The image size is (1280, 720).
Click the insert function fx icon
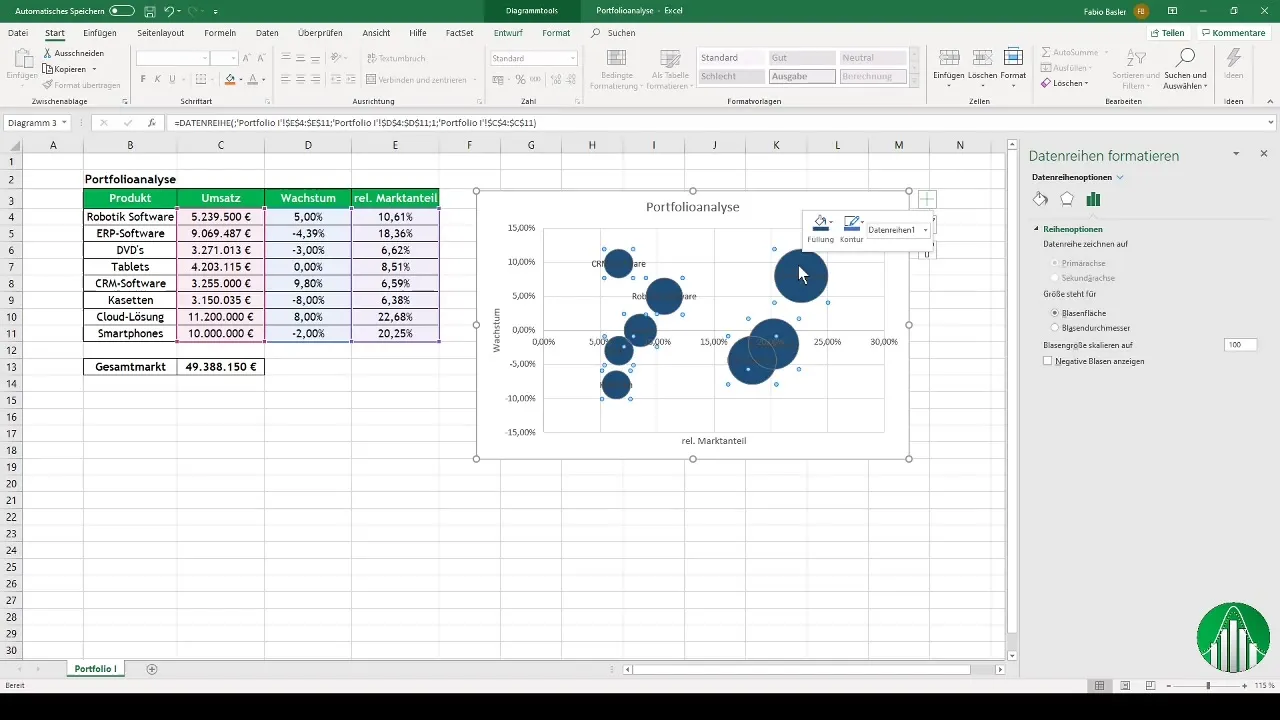point(152,123)
